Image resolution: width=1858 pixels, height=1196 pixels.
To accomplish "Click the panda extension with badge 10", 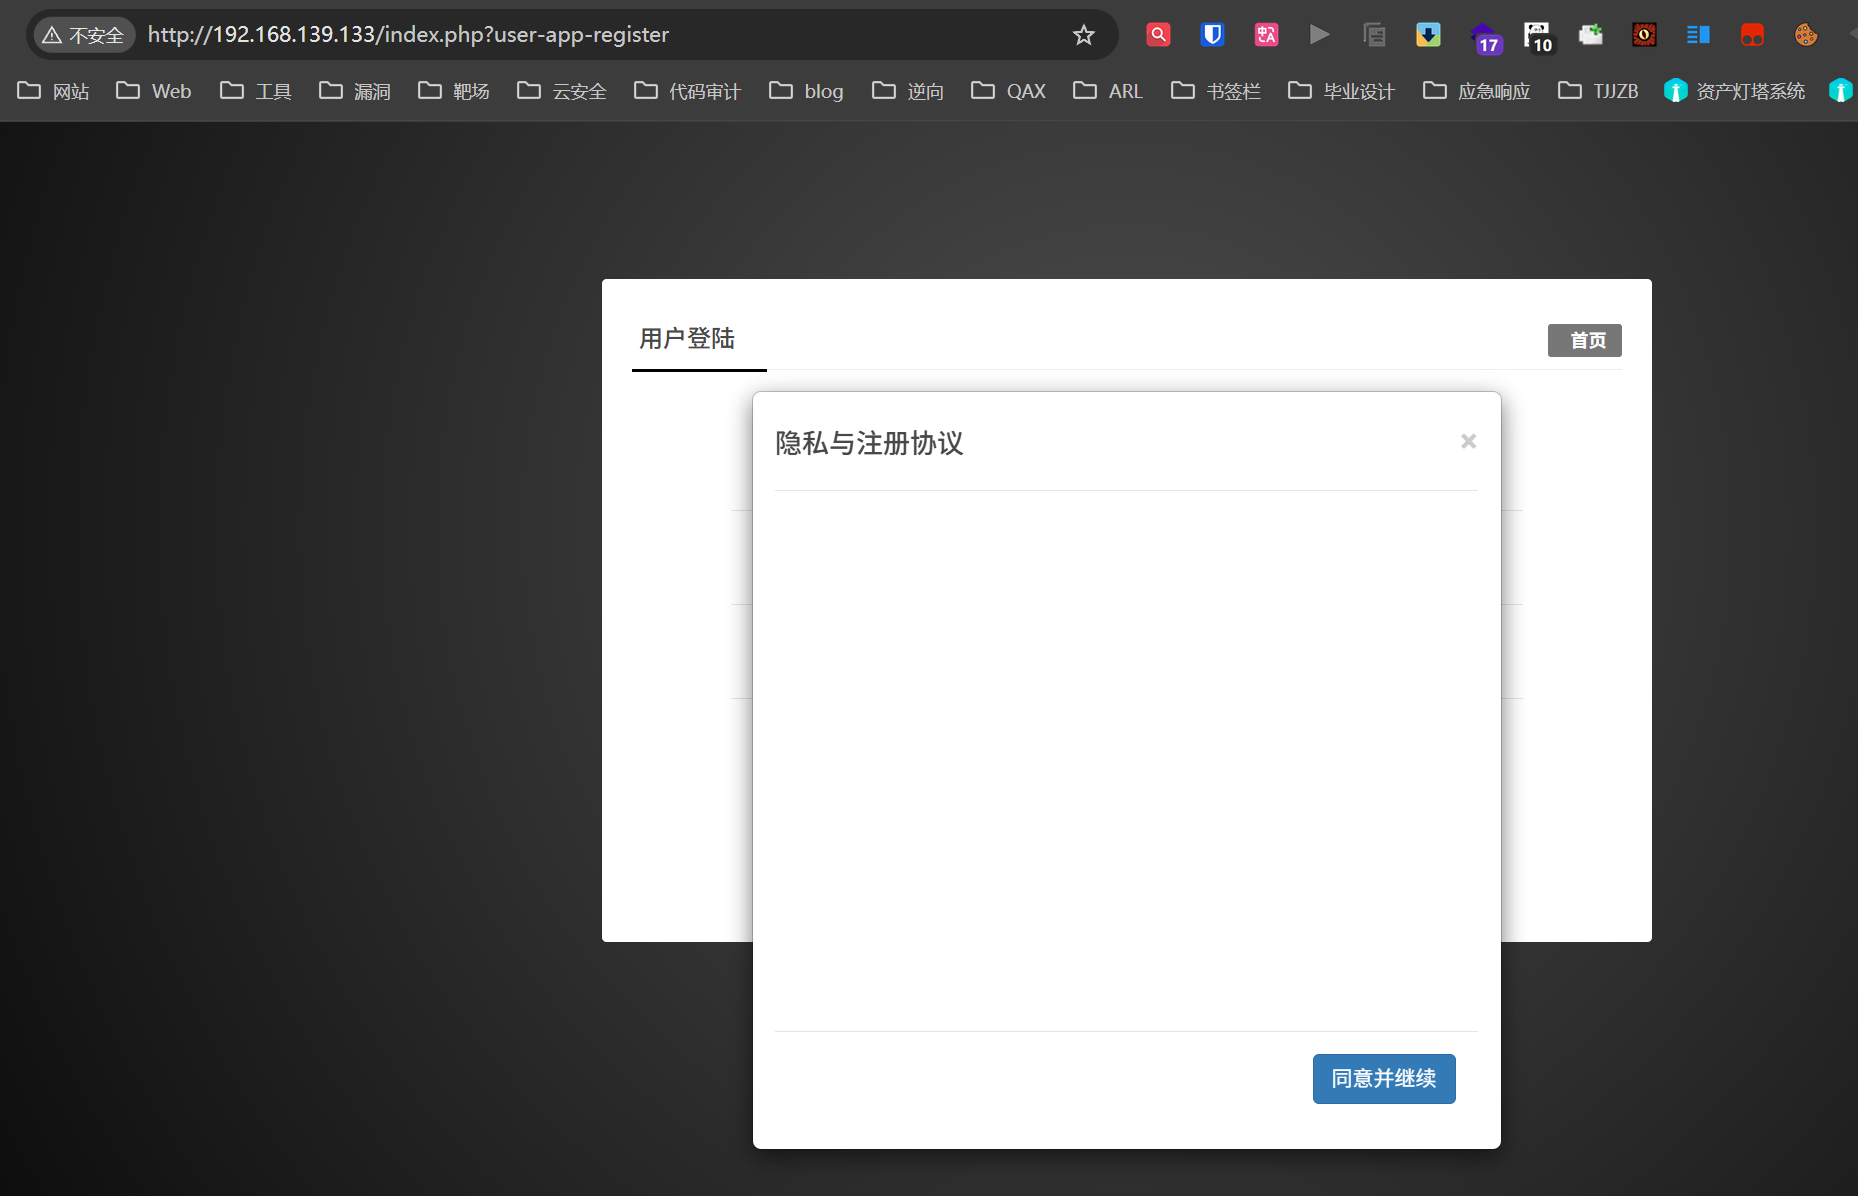I will 1537,37.
